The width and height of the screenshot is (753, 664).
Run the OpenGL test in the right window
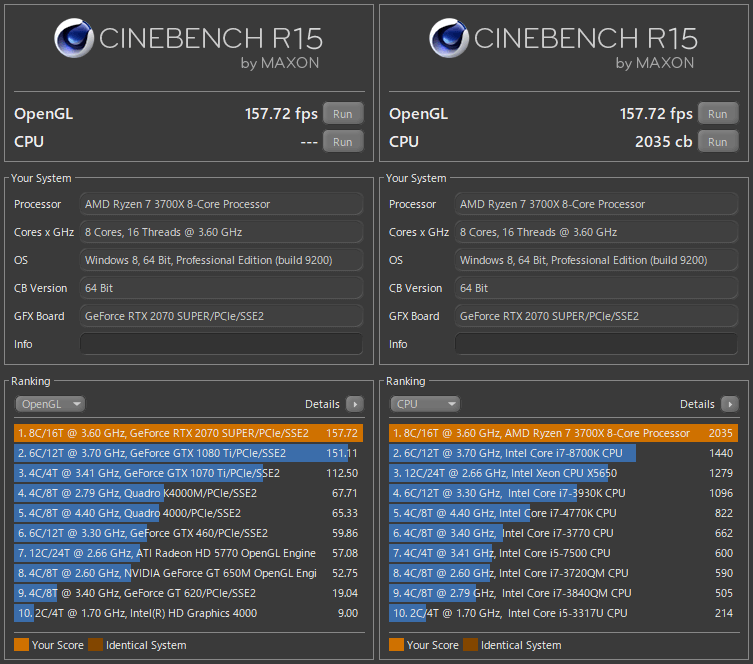click(718, 114)
